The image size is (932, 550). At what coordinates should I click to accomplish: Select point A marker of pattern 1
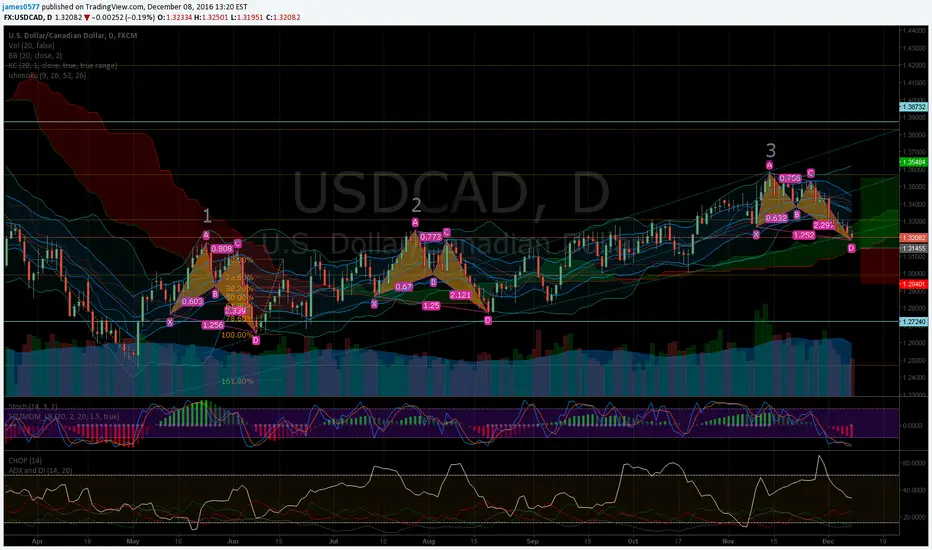tap(206, 235)
